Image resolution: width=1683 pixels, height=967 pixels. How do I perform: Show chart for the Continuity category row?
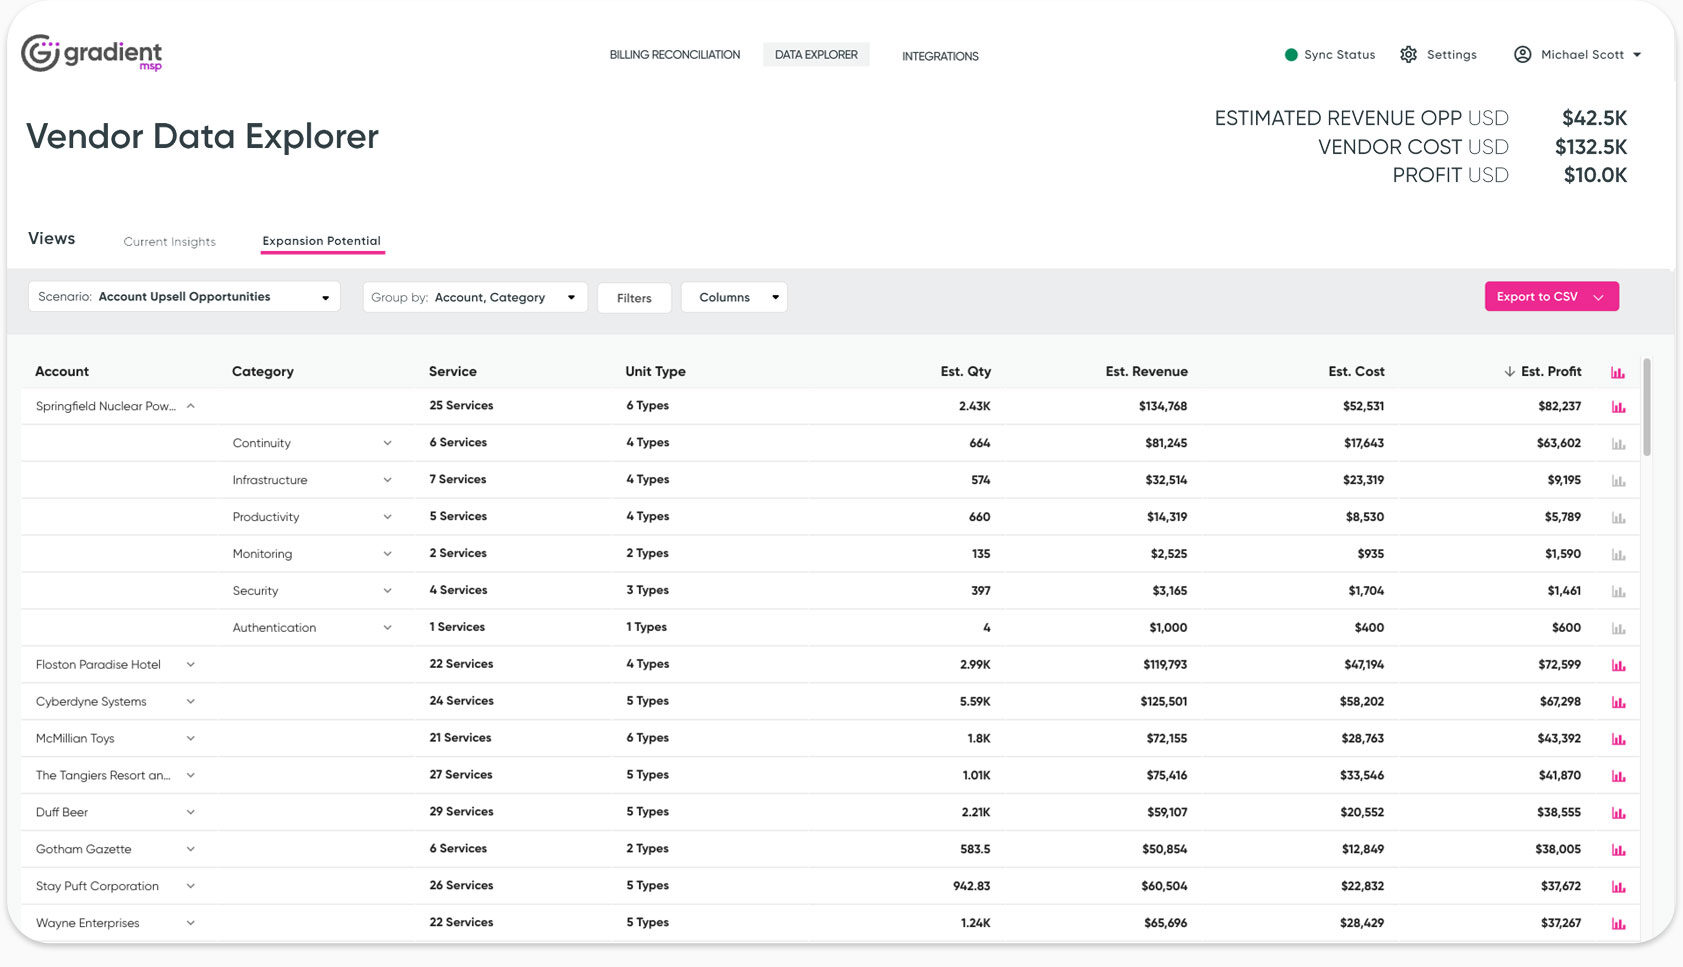[x=1617, y=444]
